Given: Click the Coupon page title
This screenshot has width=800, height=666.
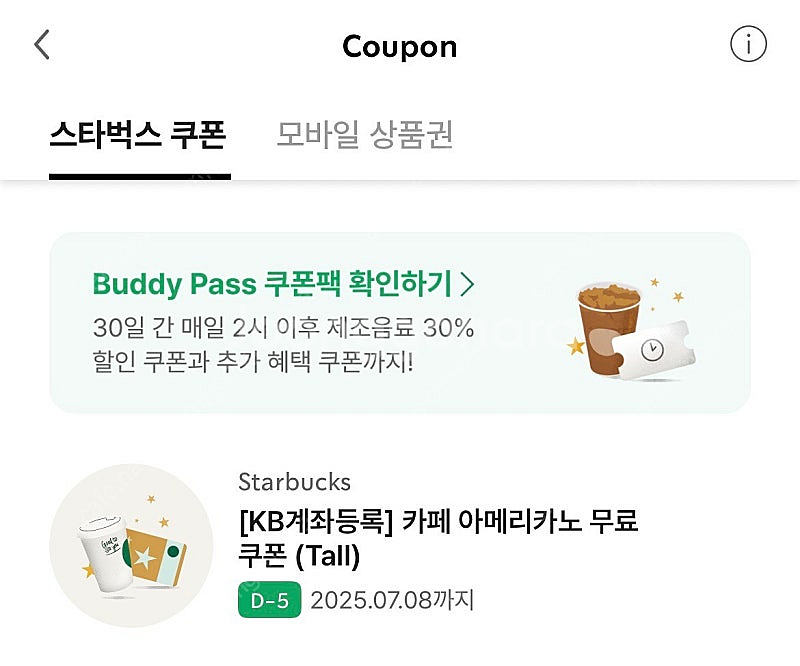Looking at the screenshot, I should point(399,46).
